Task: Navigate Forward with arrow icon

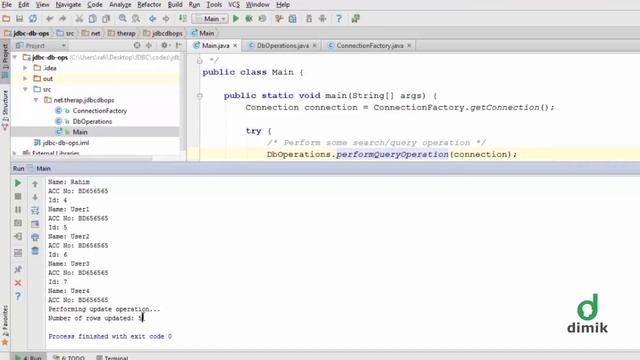Action: pyautogui.click(x=166, y=19)
